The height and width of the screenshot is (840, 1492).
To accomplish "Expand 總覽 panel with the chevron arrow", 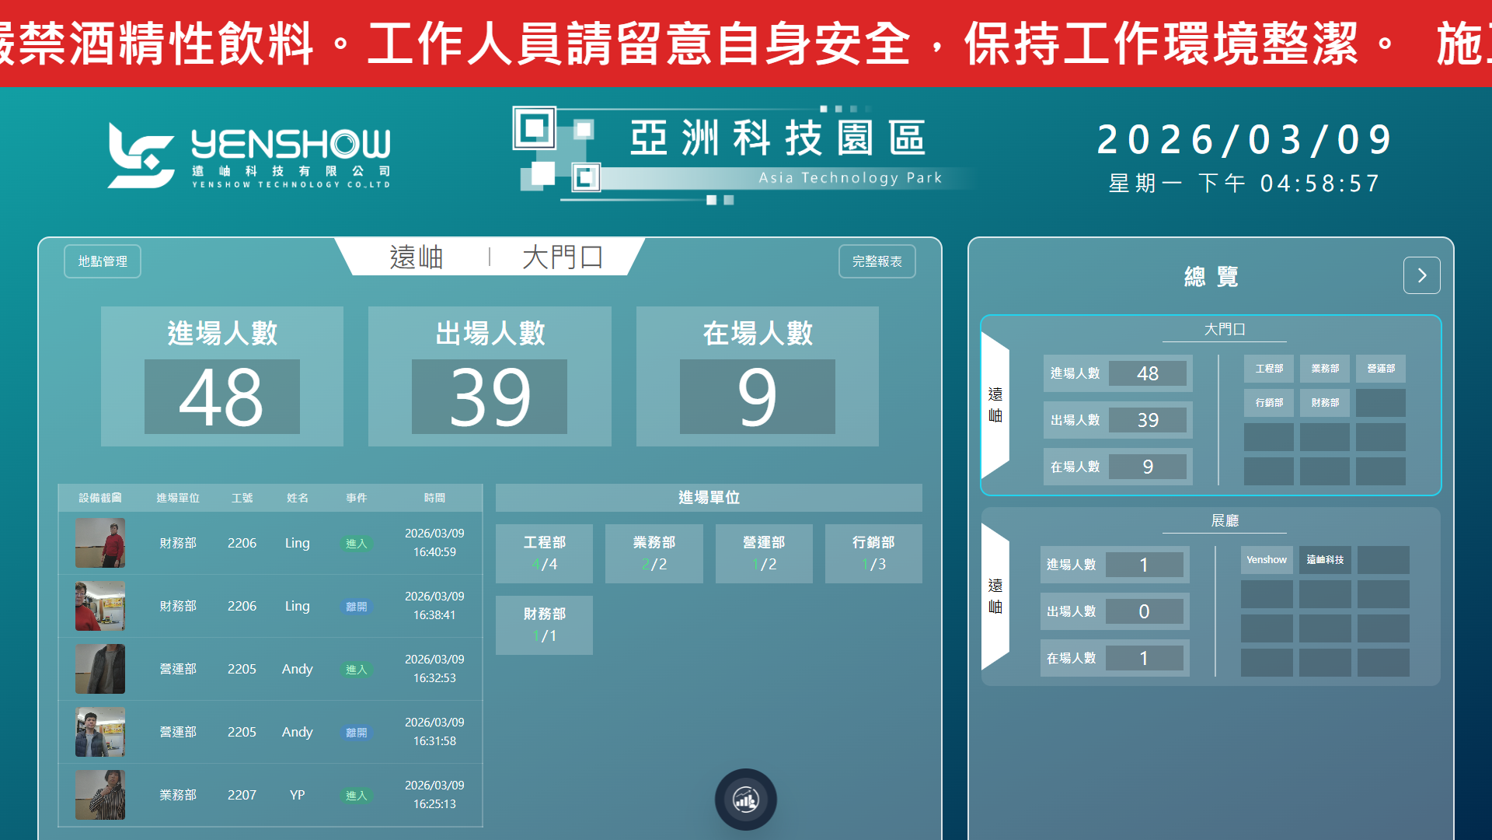I will click(x=1421, y=276).
